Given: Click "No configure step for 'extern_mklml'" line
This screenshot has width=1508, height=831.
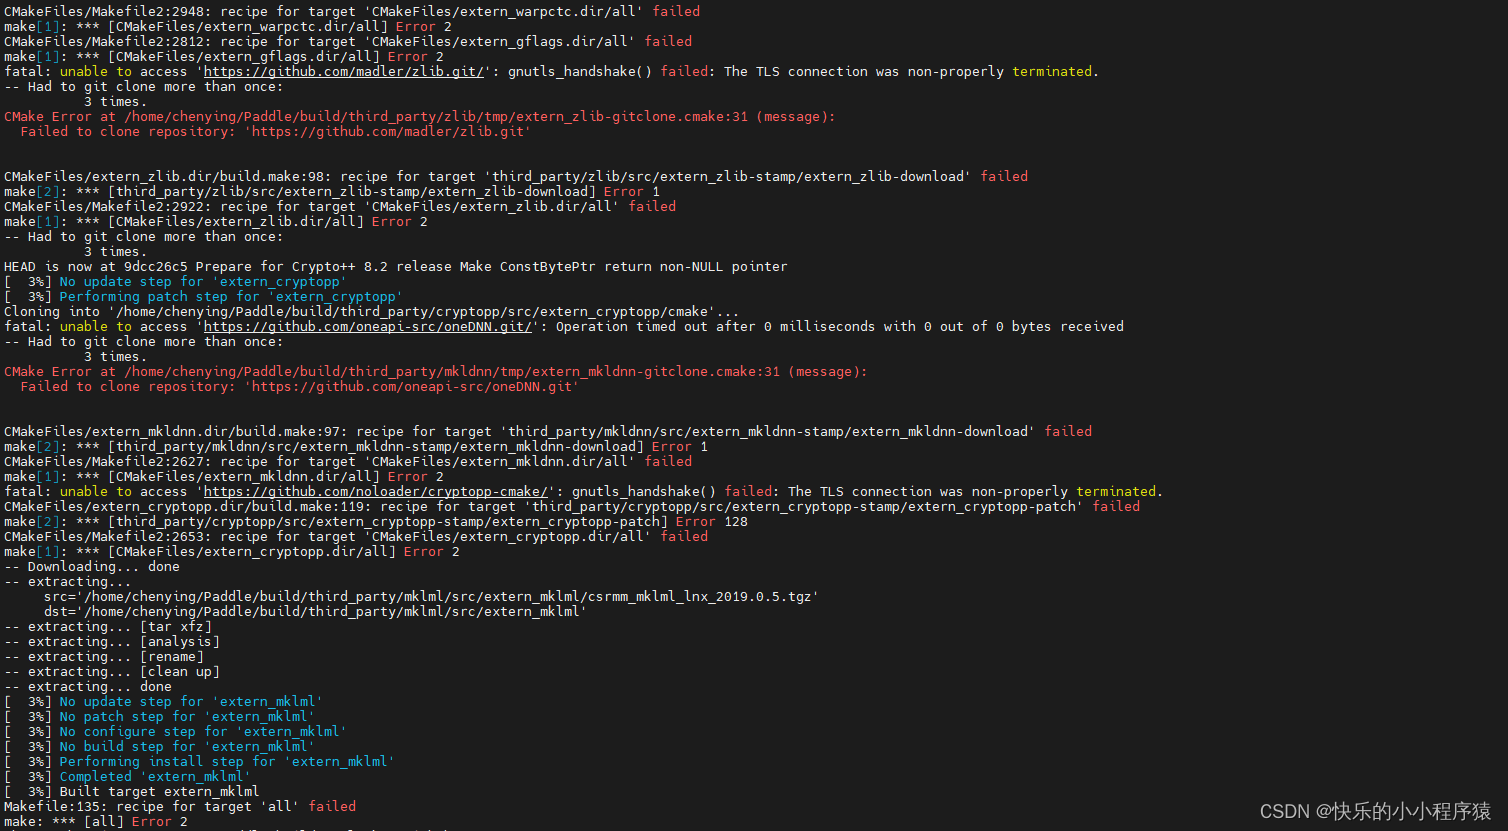Looking at the screenshot, I should point(176,732).
